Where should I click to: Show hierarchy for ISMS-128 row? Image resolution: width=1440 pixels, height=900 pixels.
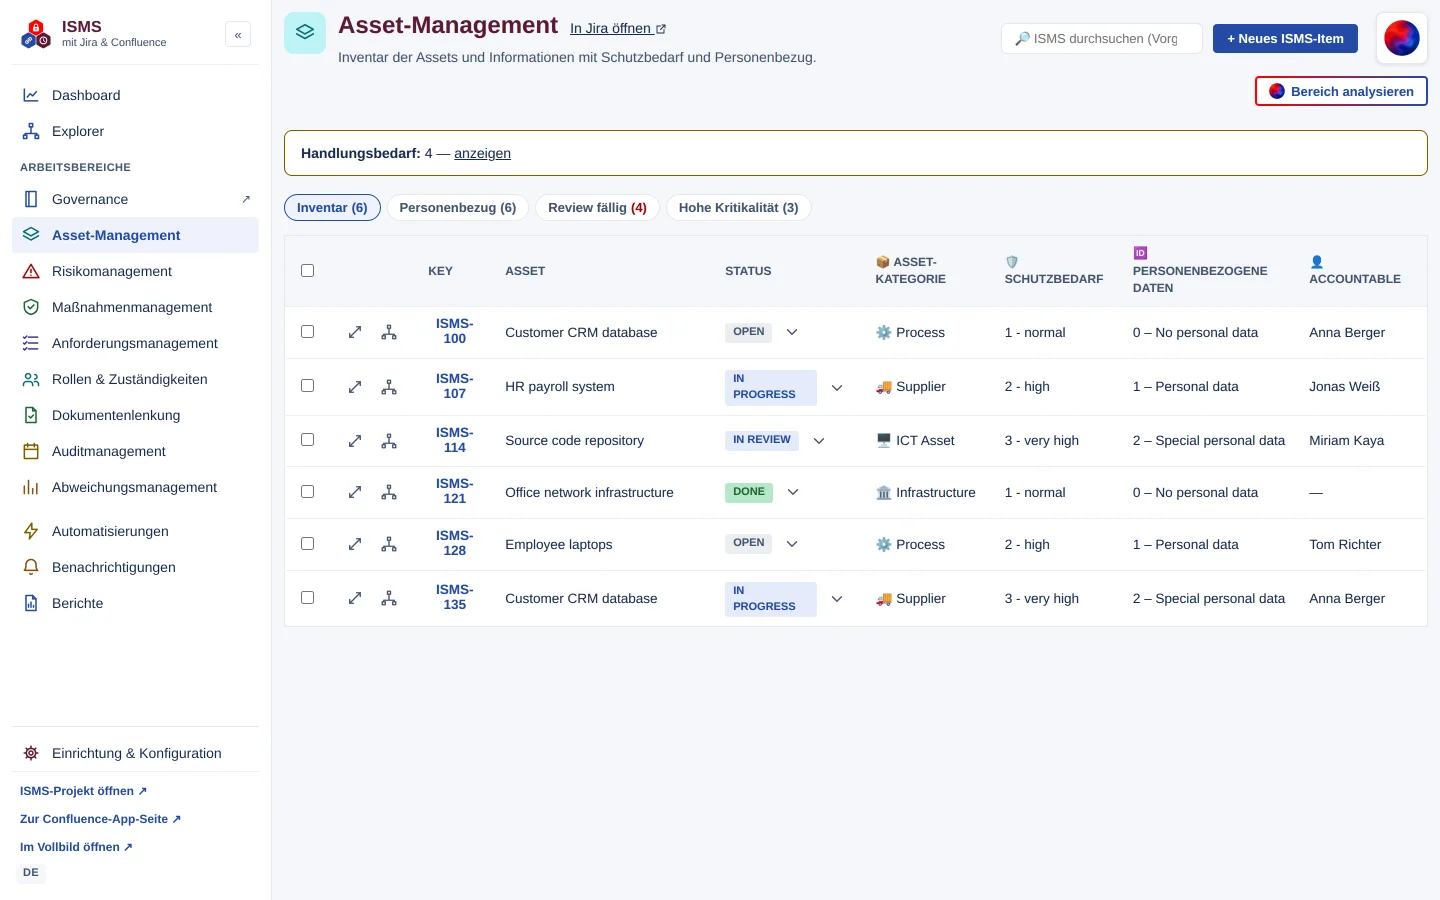tap(389, 544)
